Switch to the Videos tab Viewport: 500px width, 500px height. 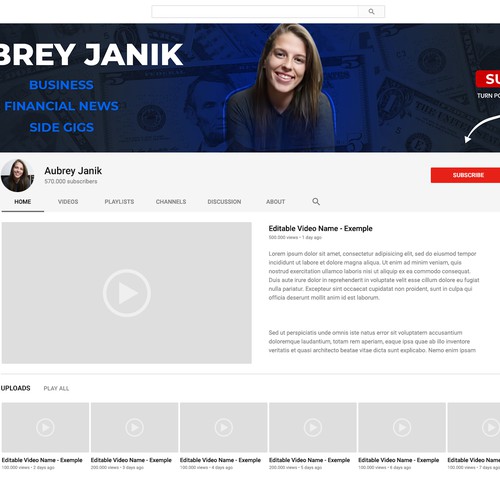point(68,202)
